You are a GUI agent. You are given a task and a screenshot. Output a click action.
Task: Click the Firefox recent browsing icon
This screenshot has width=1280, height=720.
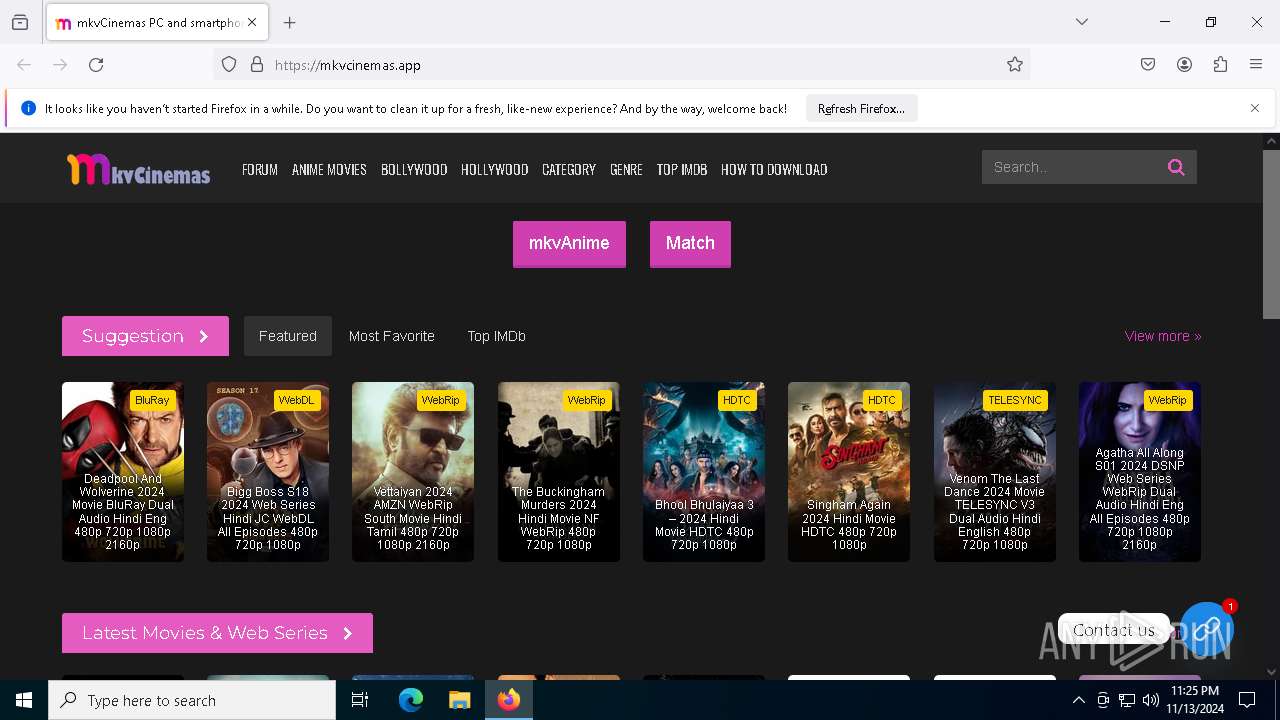tap(20, 22)
